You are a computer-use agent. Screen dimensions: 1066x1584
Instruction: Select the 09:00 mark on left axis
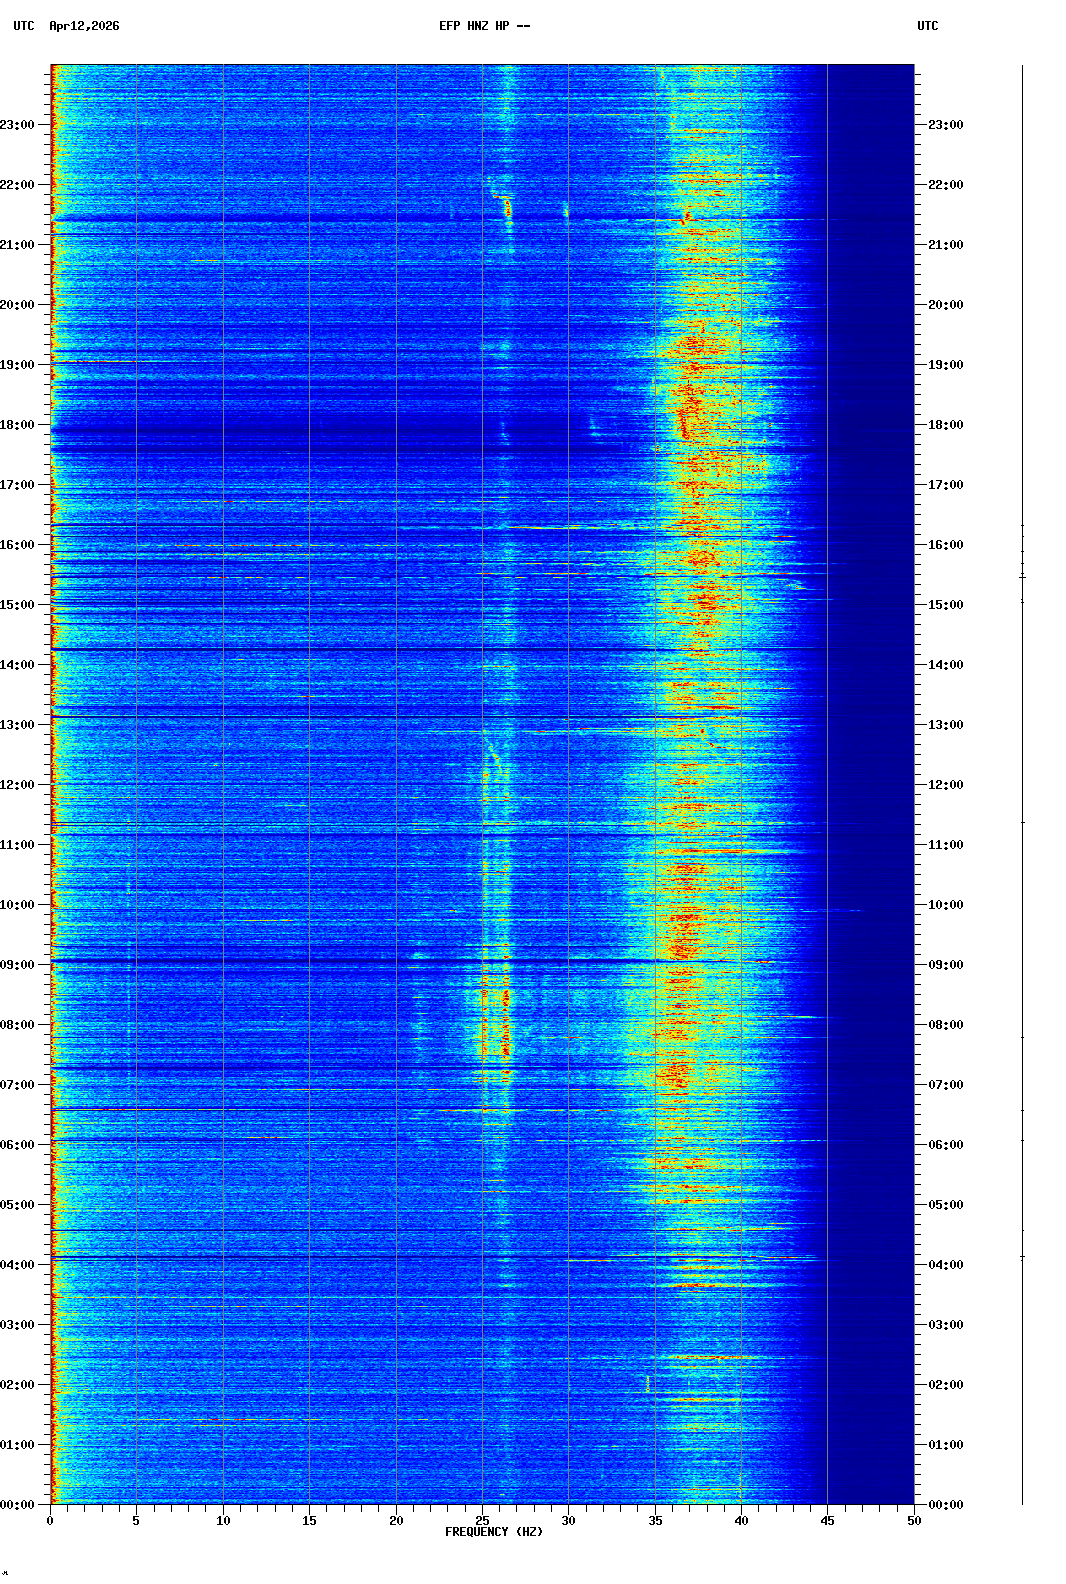(x=18, y=965)
